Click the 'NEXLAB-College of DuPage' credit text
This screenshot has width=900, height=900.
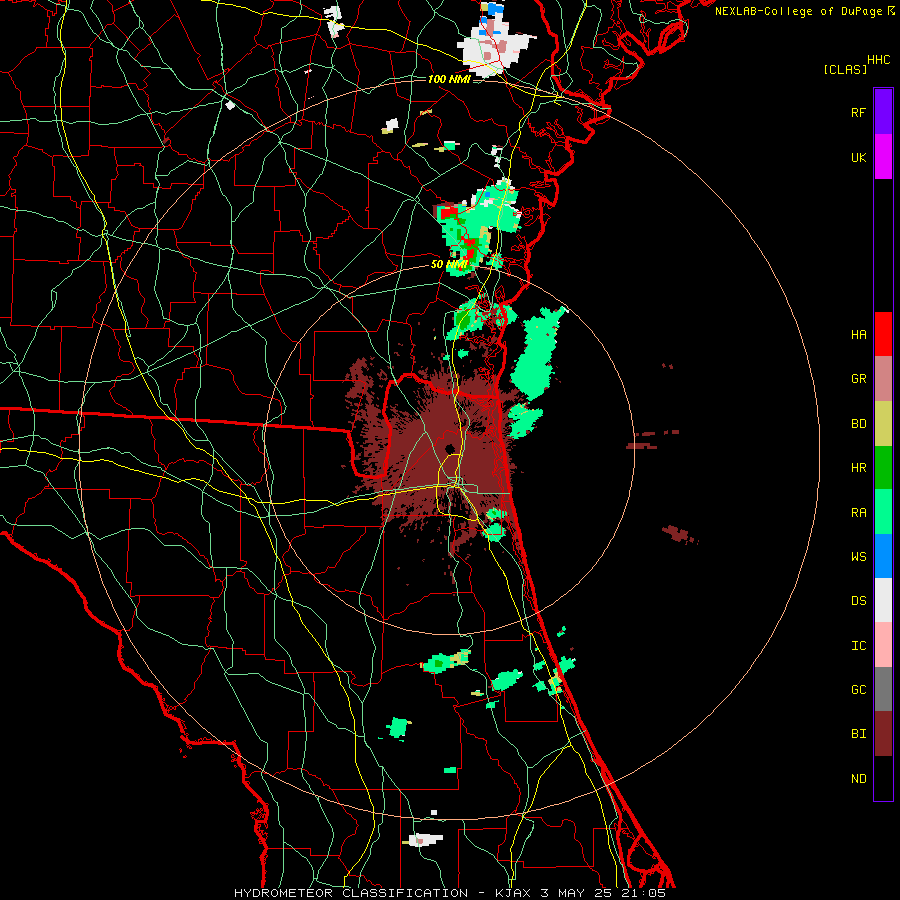[x=798, y=11]
